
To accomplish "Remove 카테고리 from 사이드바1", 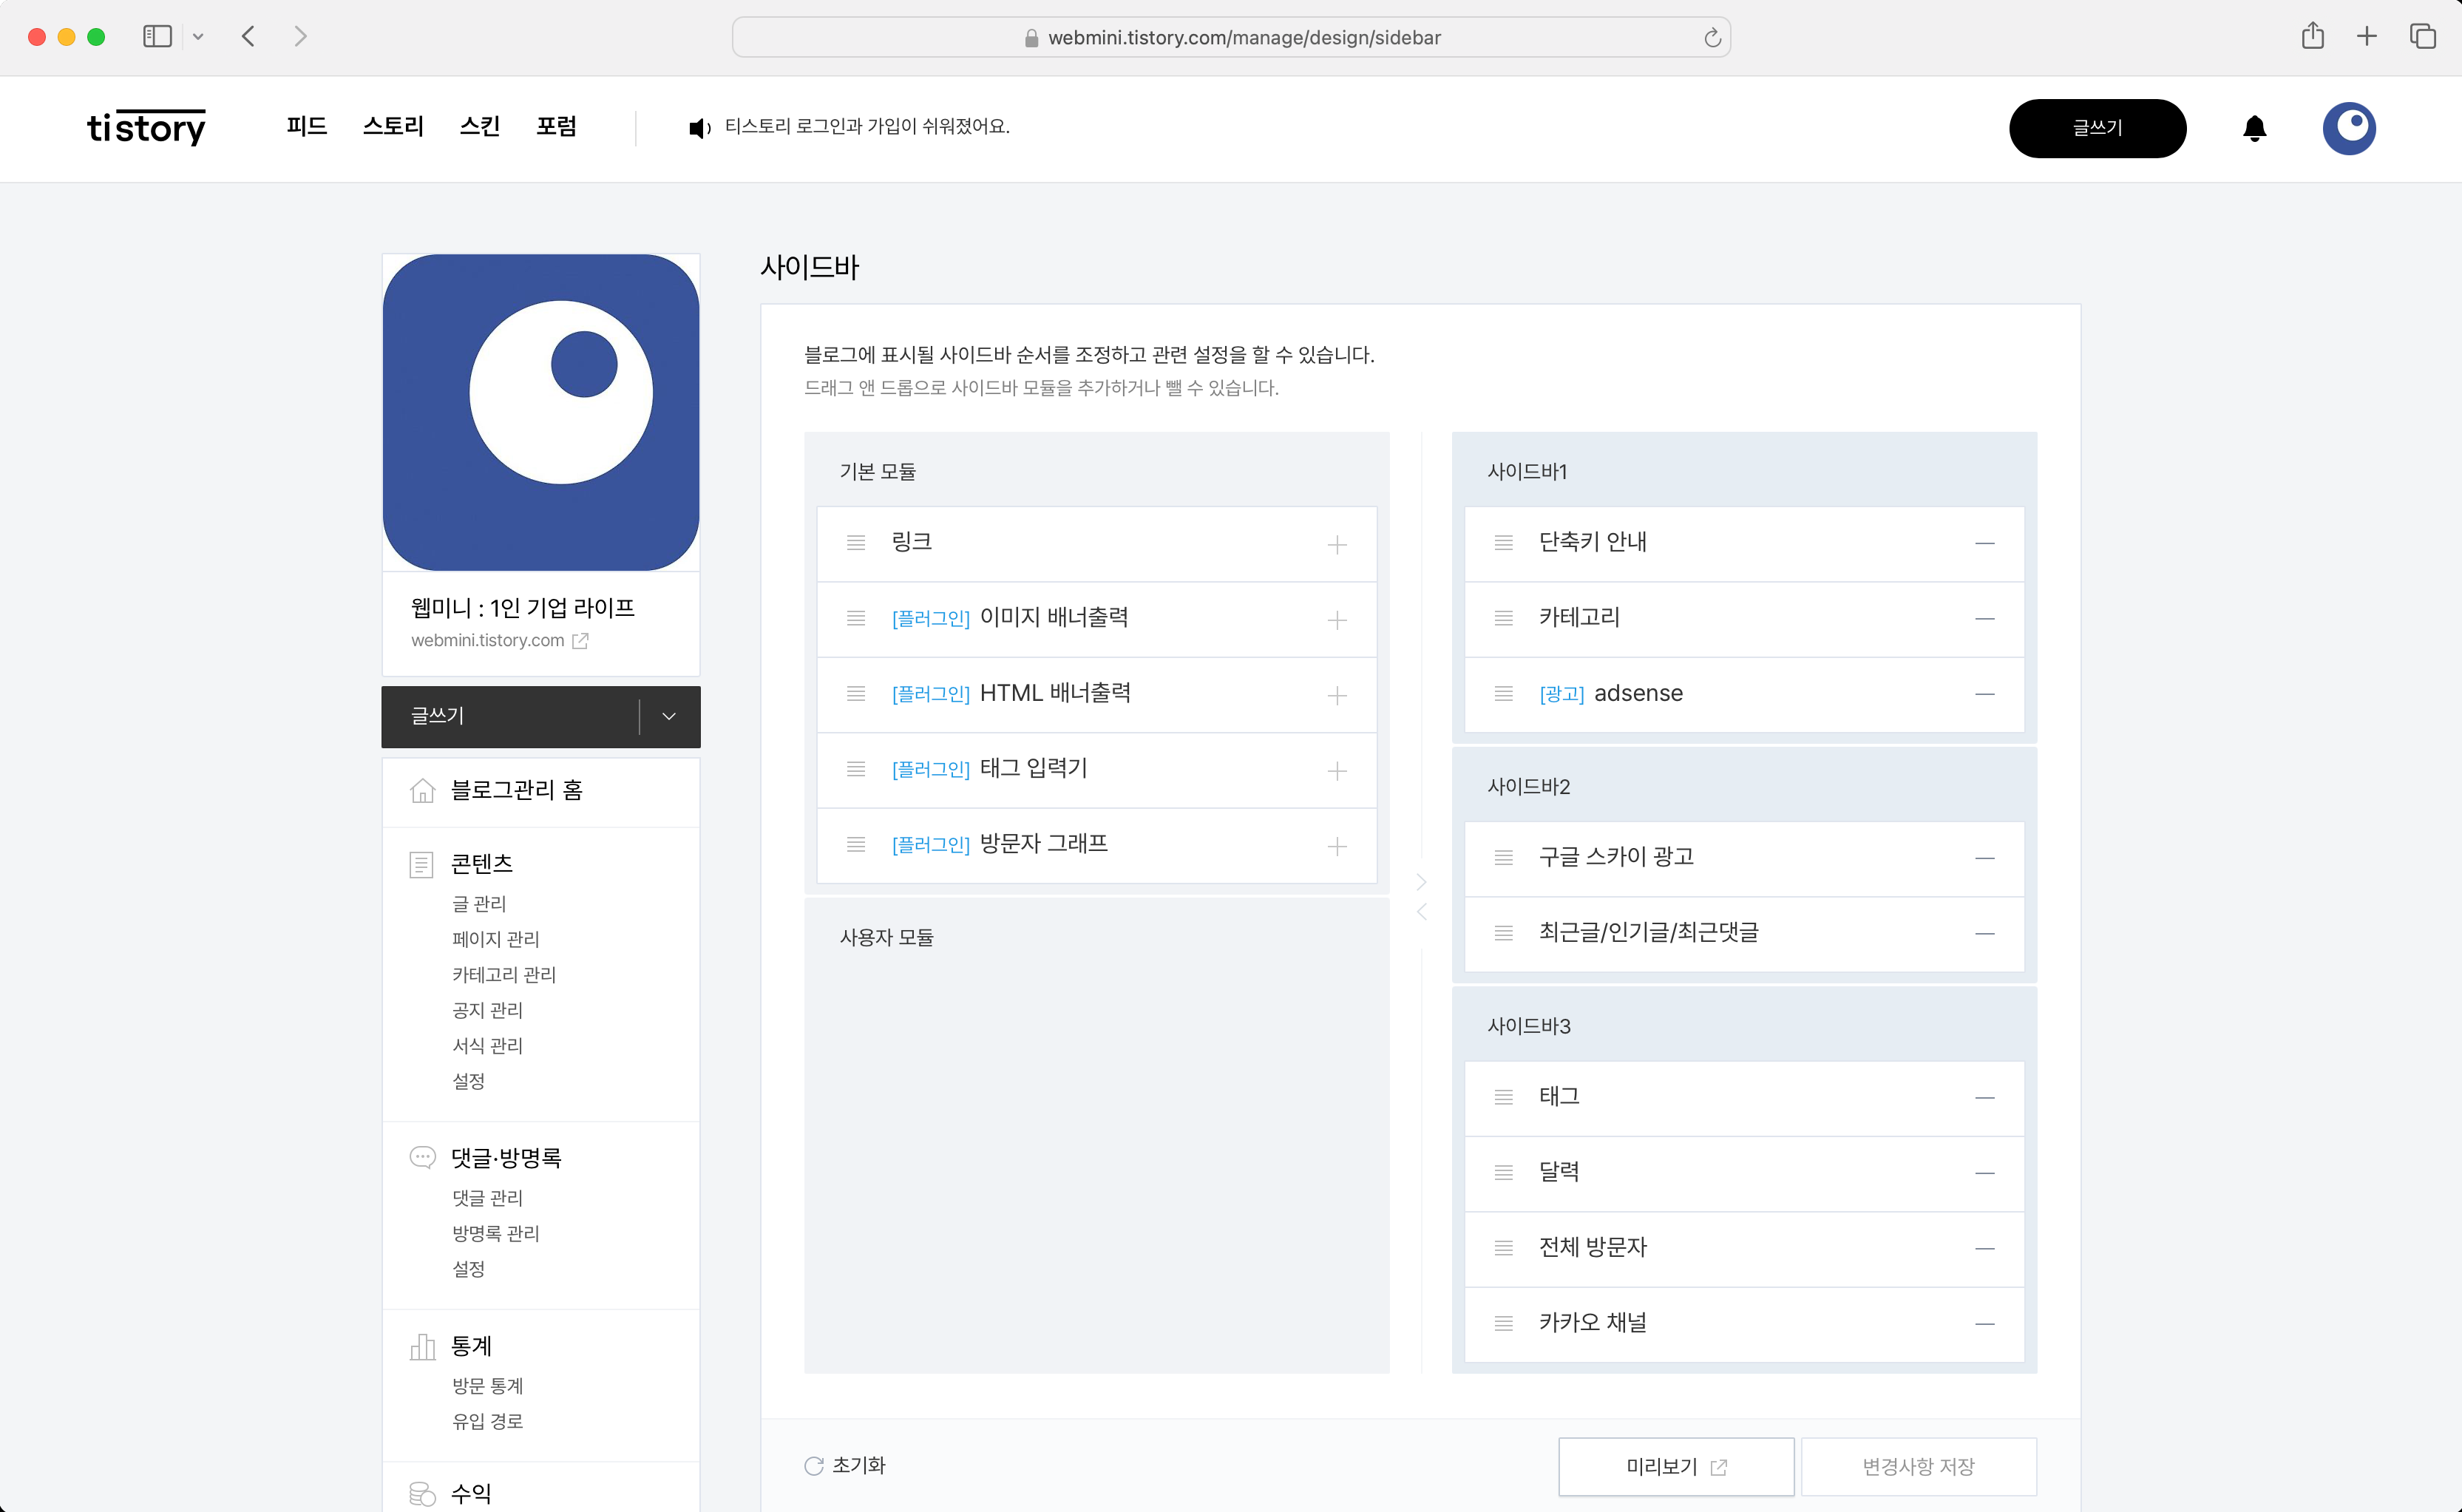I will 1984,619.
